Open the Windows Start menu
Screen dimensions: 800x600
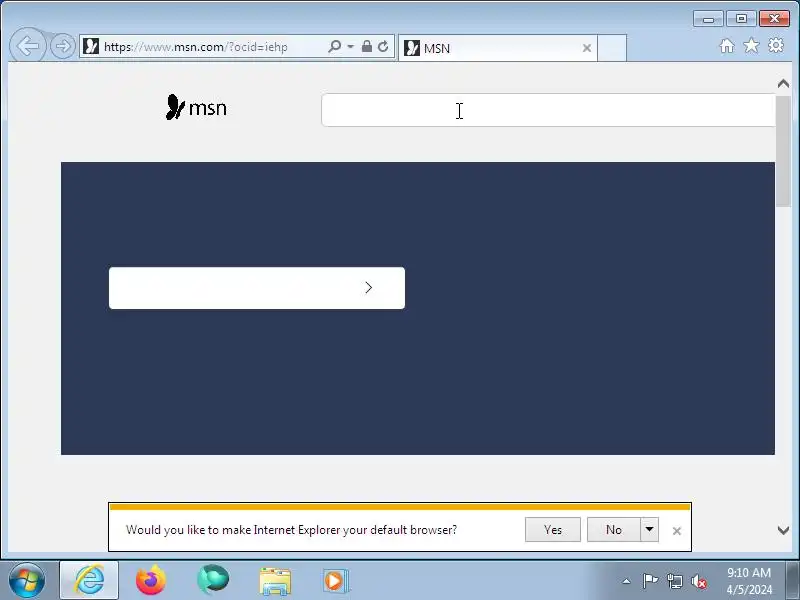(x=27, y=581)
